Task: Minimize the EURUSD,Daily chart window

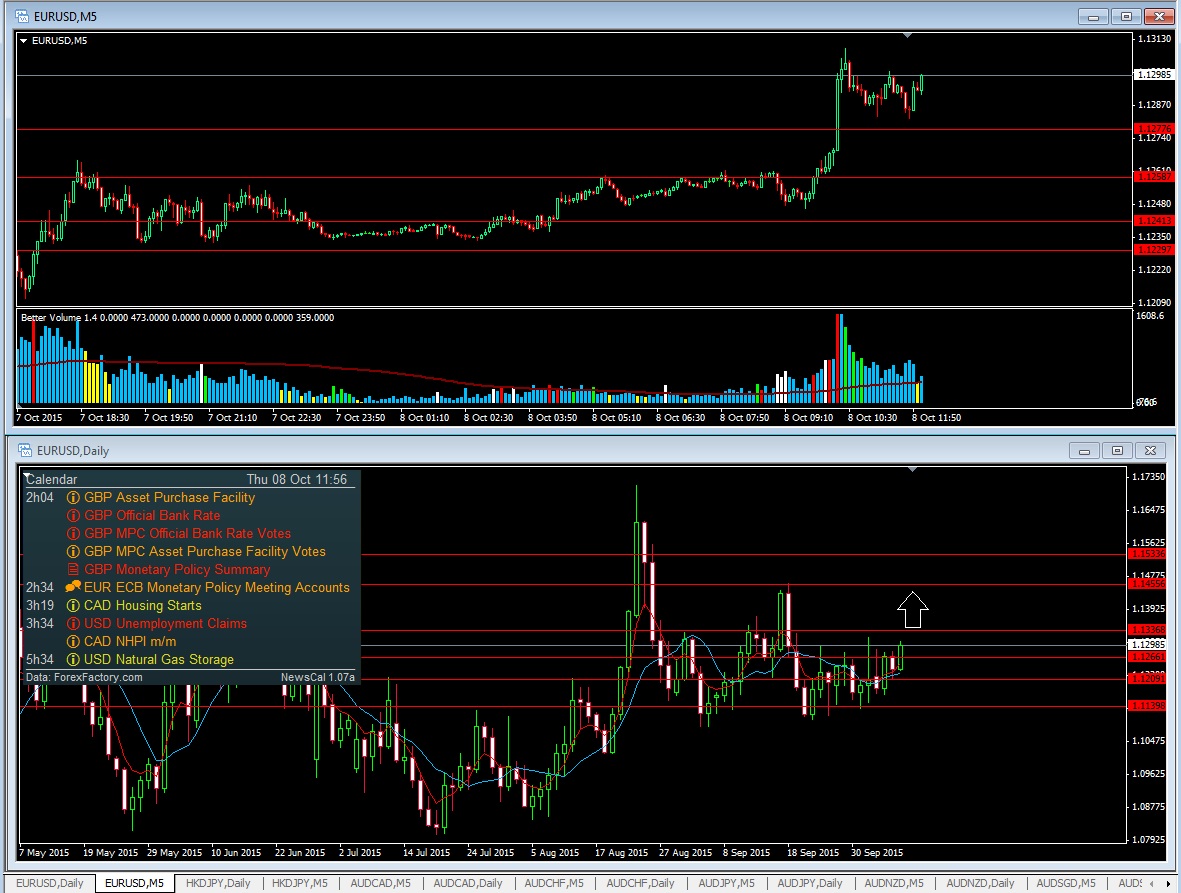Action: (x=1084, y=450)
